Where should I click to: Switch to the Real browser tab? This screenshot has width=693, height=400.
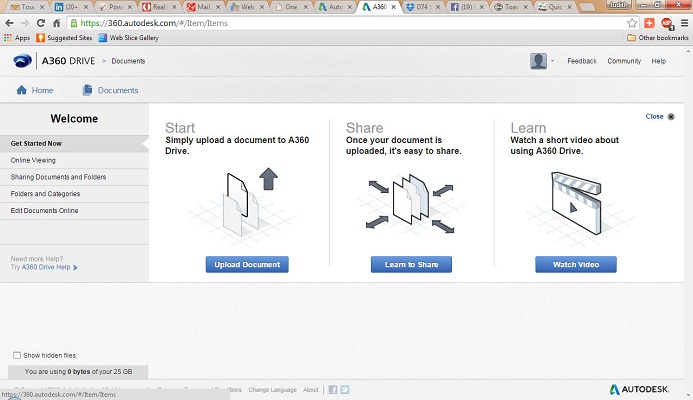[159, 7]
